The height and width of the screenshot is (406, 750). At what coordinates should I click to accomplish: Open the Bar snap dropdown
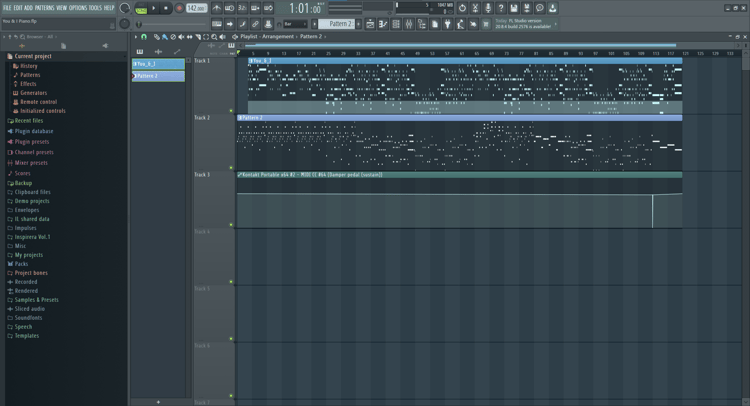pyautogui.click(x=295, y=24)
